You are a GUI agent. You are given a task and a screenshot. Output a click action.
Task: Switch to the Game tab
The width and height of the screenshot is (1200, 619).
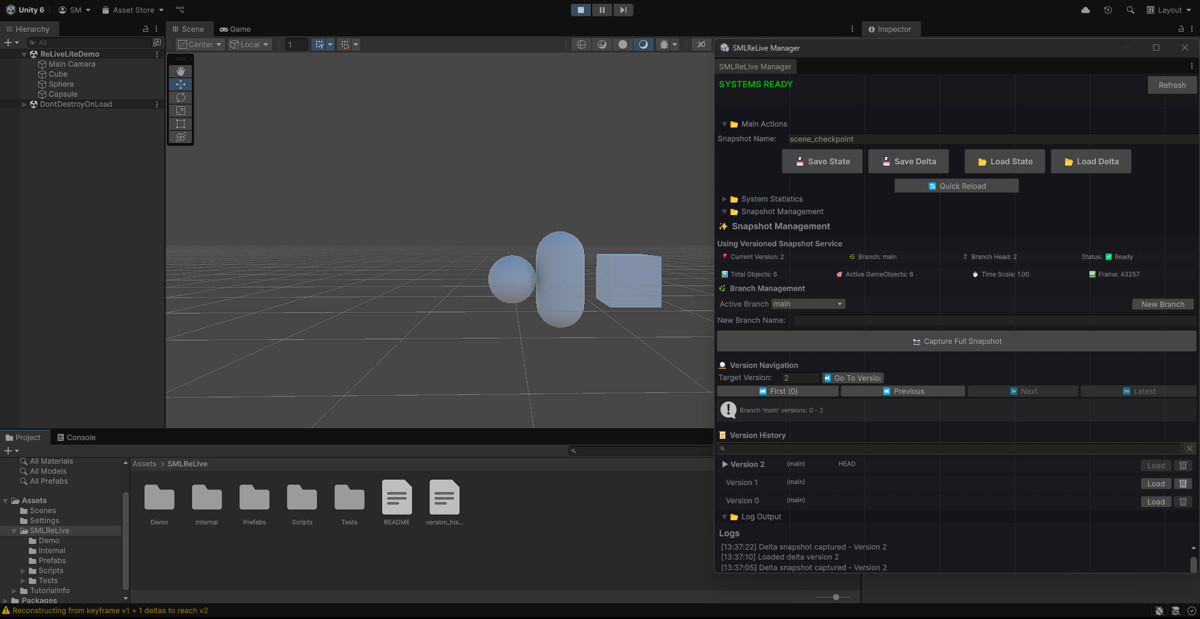pos(235,29)
